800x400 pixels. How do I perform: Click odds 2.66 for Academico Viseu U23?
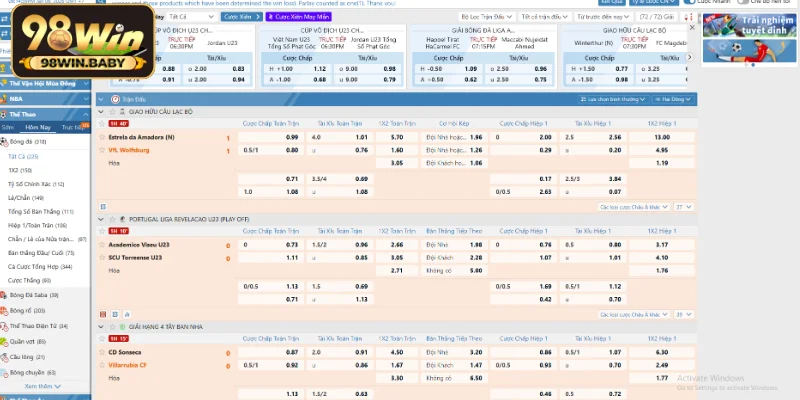[397, 245]
